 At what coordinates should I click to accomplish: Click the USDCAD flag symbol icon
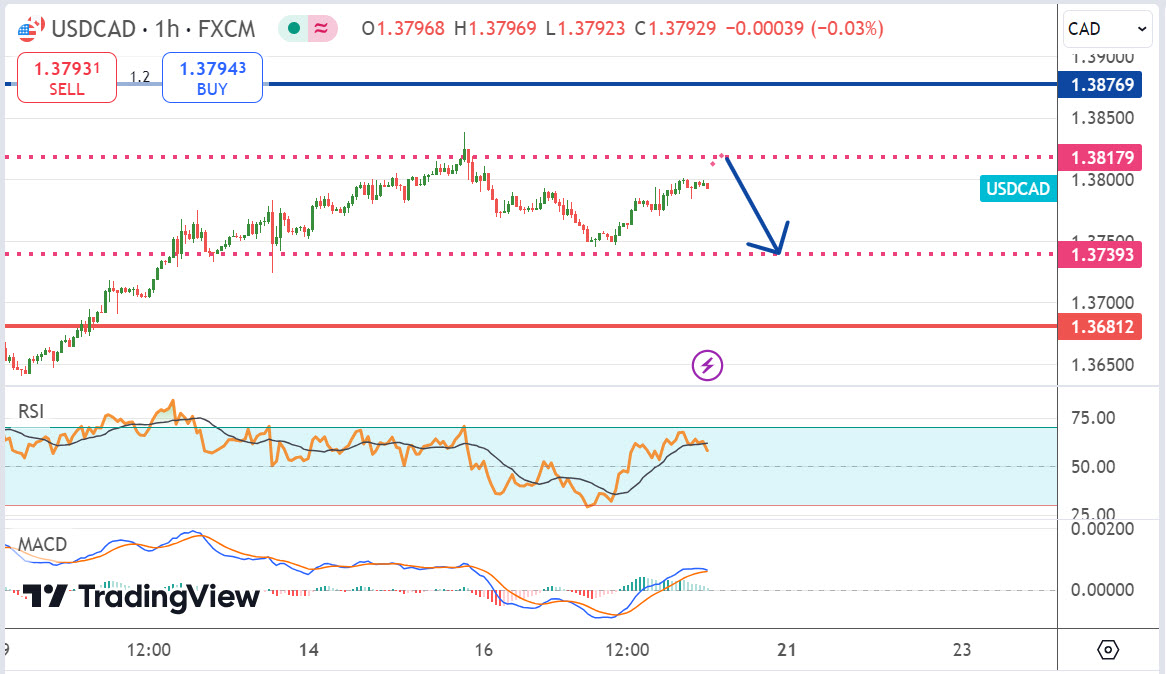click(x=30, y=29)
